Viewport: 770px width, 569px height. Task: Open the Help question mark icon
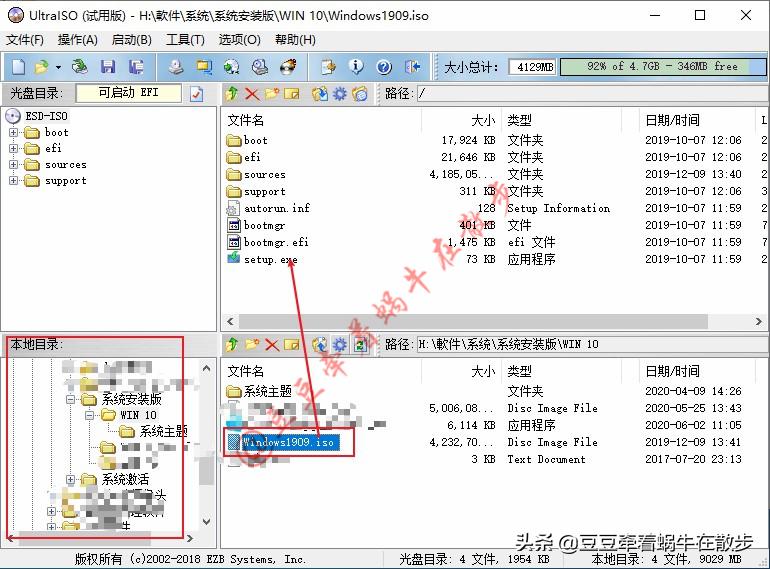pyautogui.click(x=384, y=67)
